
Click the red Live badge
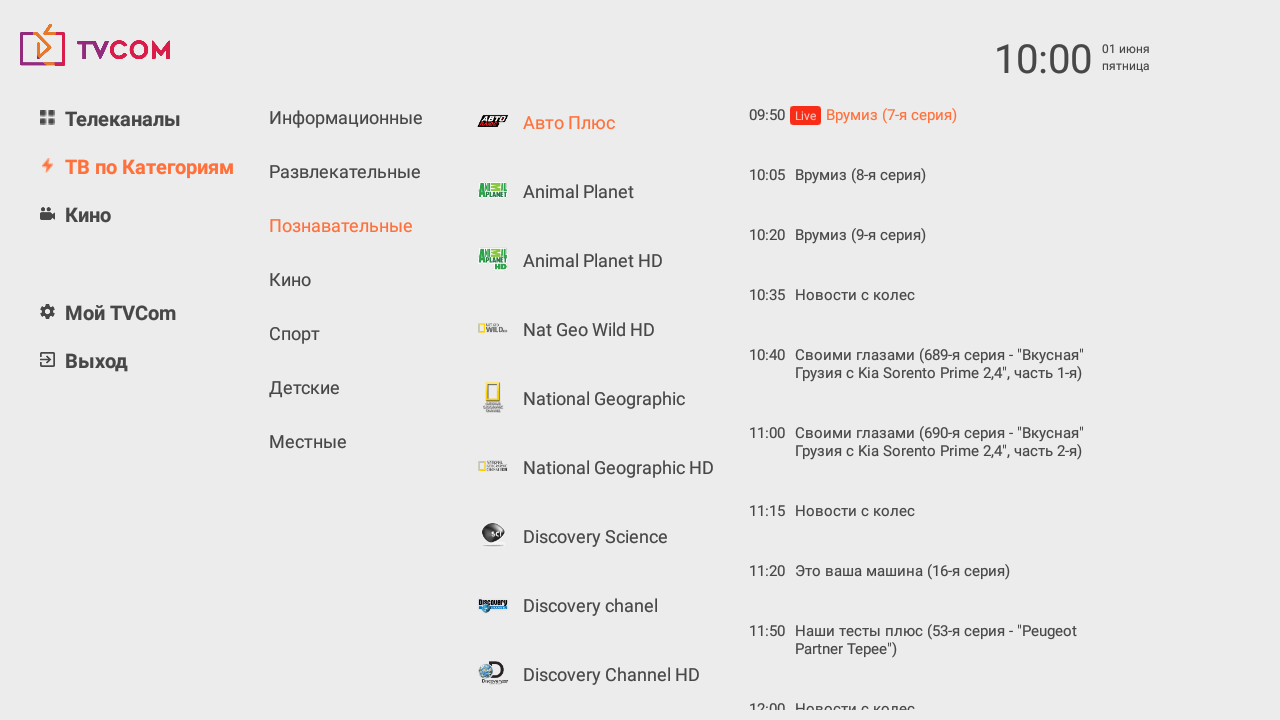pyautogui.click(x=805, y=116)
